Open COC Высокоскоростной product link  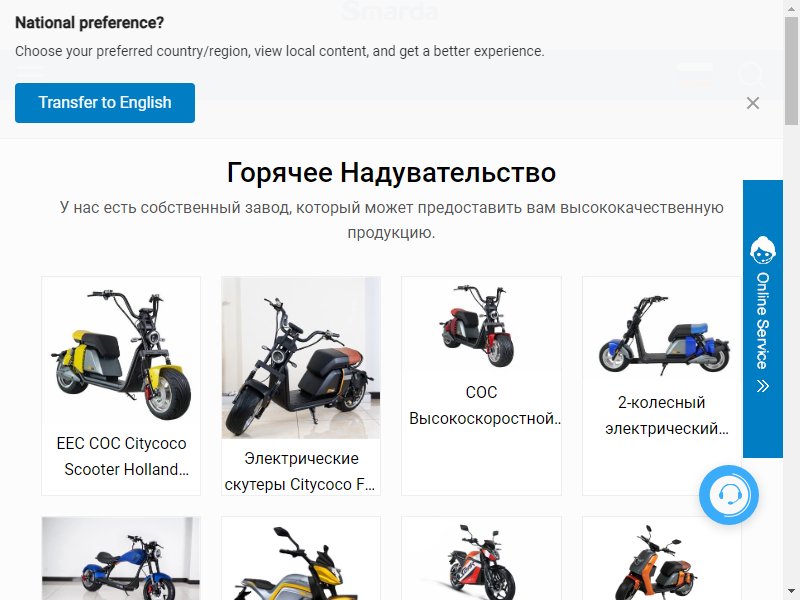point(484,406)
